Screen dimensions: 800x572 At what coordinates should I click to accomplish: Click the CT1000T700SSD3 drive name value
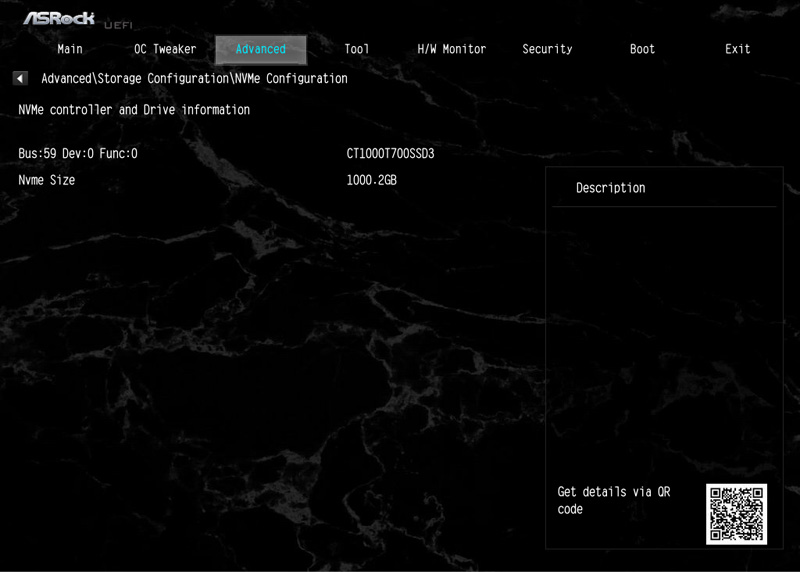(x=390, y=154)
